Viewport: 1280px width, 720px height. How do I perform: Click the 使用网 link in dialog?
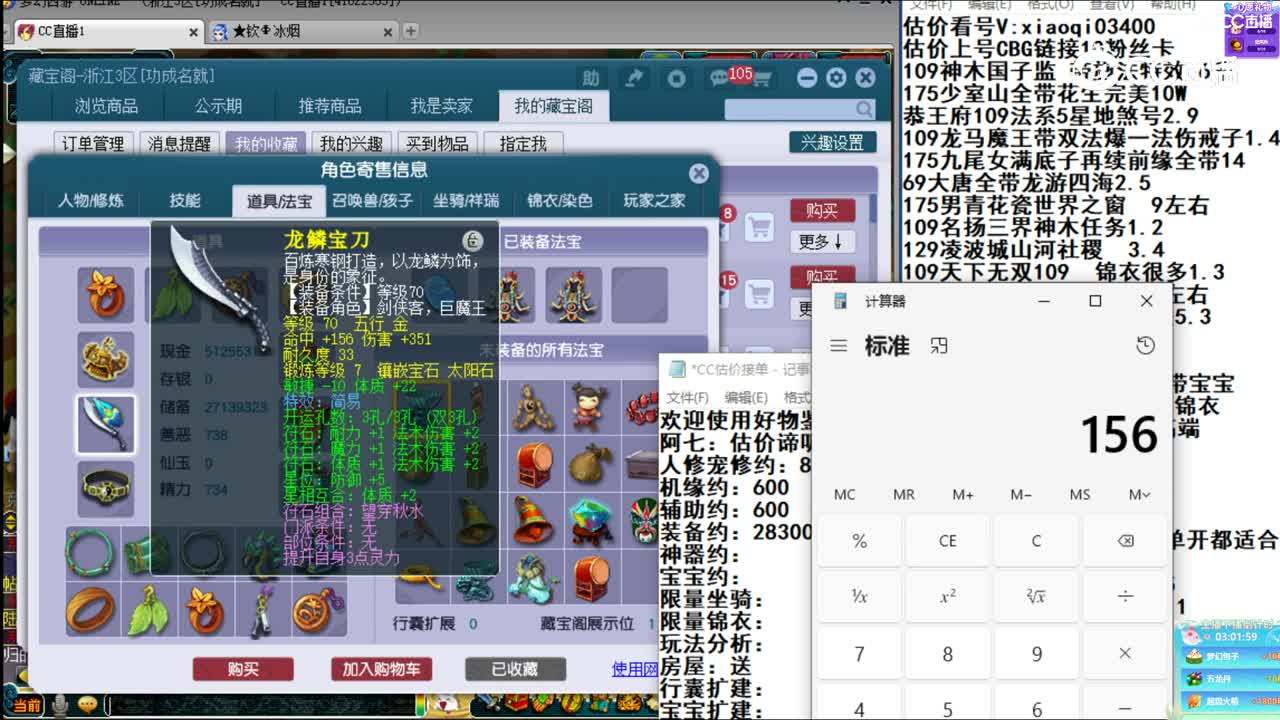pos(635,669)
